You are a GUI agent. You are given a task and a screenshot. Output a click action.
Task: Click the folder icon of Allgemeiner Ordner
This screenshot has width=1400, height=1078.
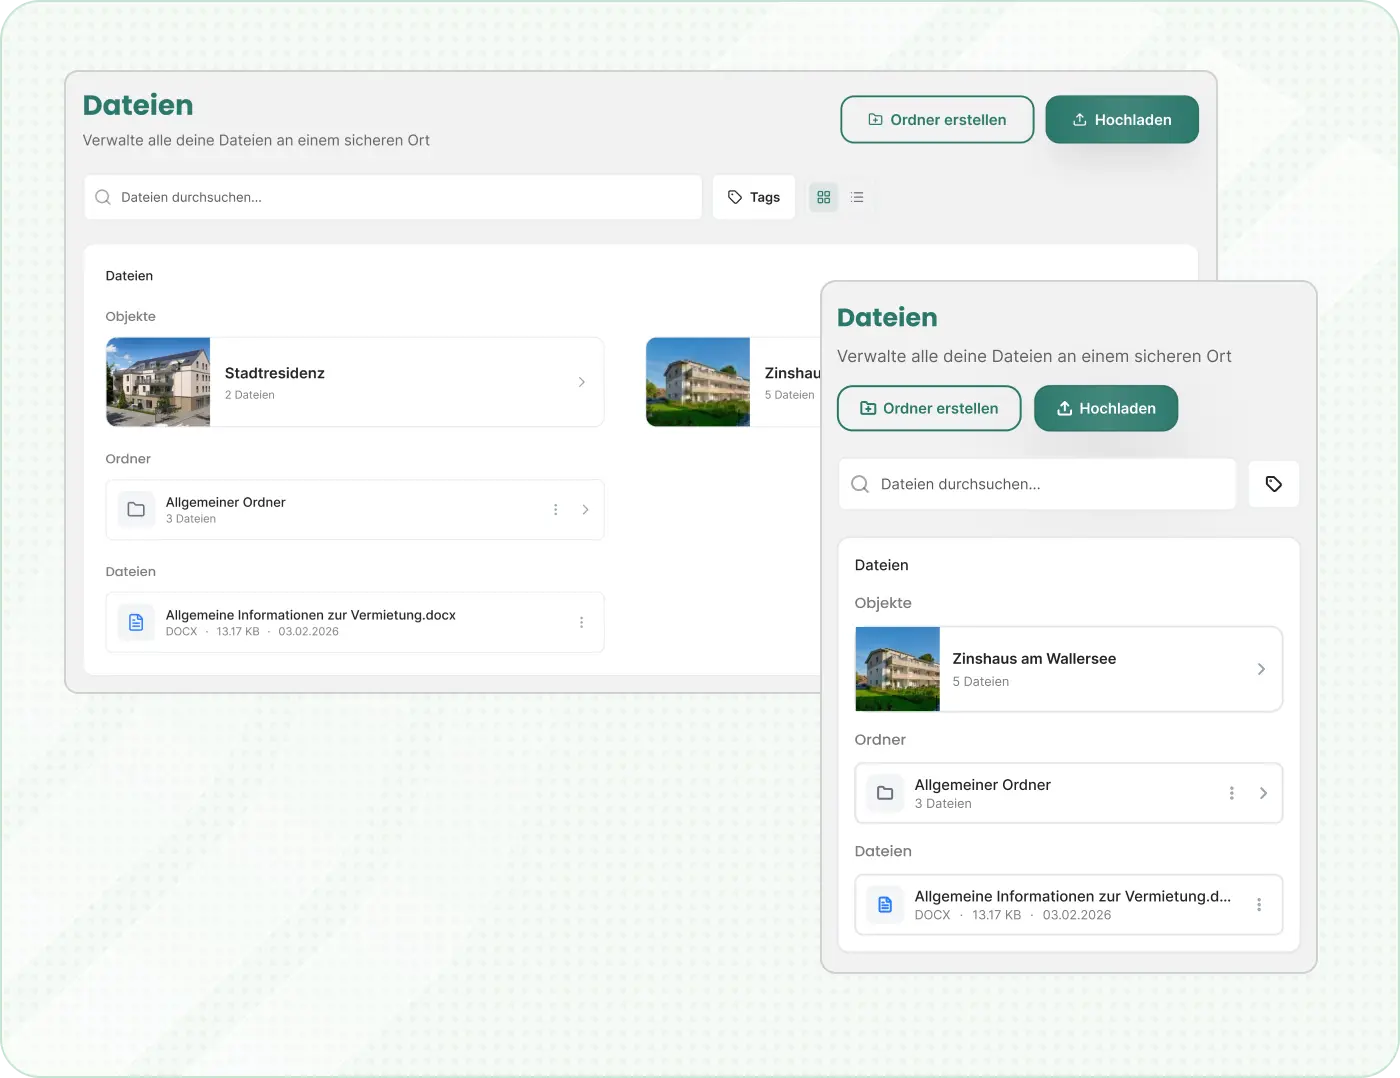136,509
